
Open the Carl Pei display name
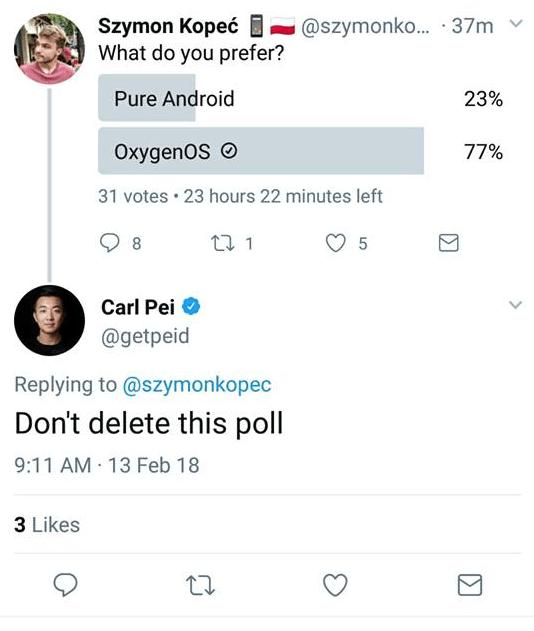(138, 307)
